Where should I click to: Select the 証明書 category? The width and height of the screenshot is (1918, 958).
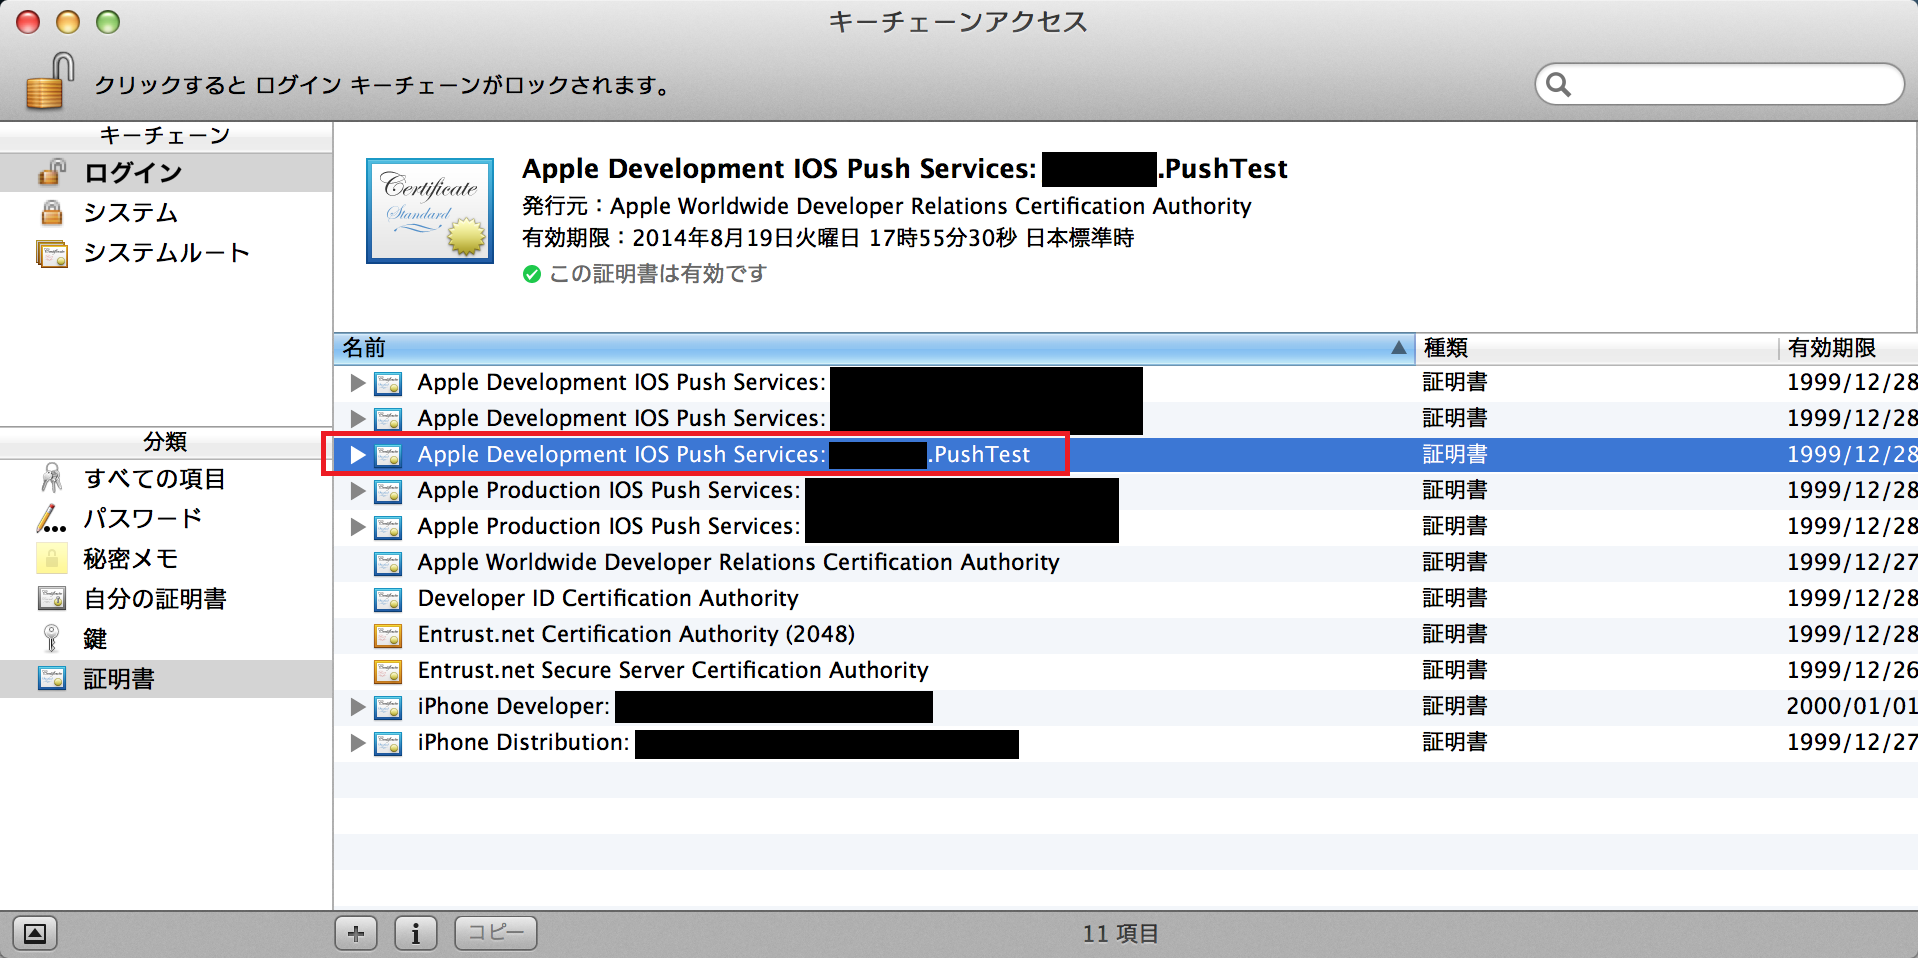pos(166,678)
